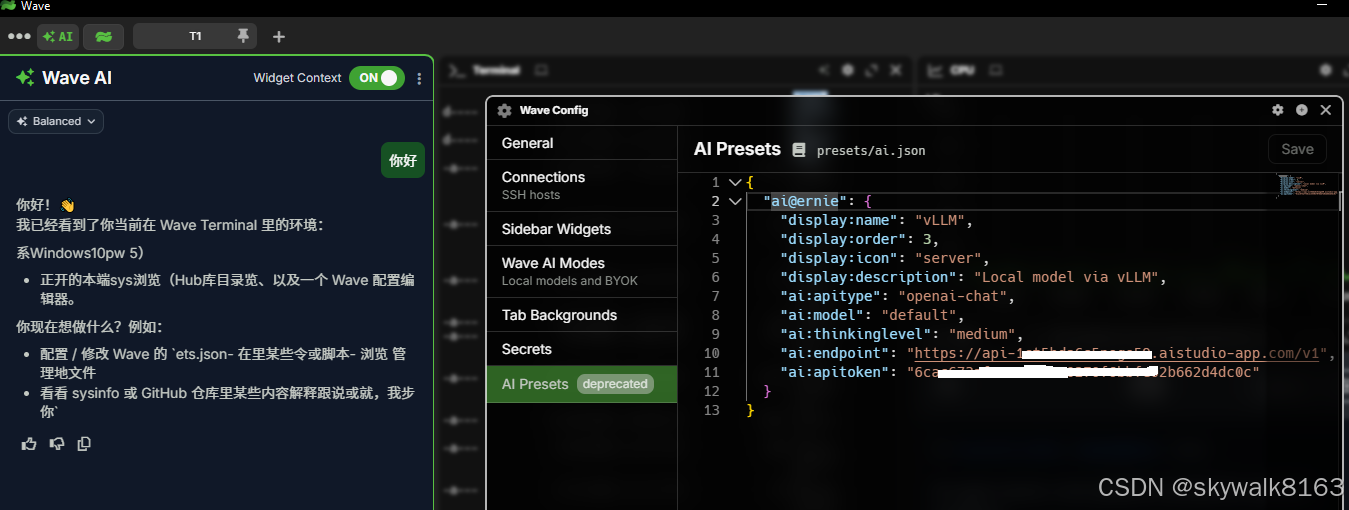
Task: Click the CPU block title
Action: point(962,70)
